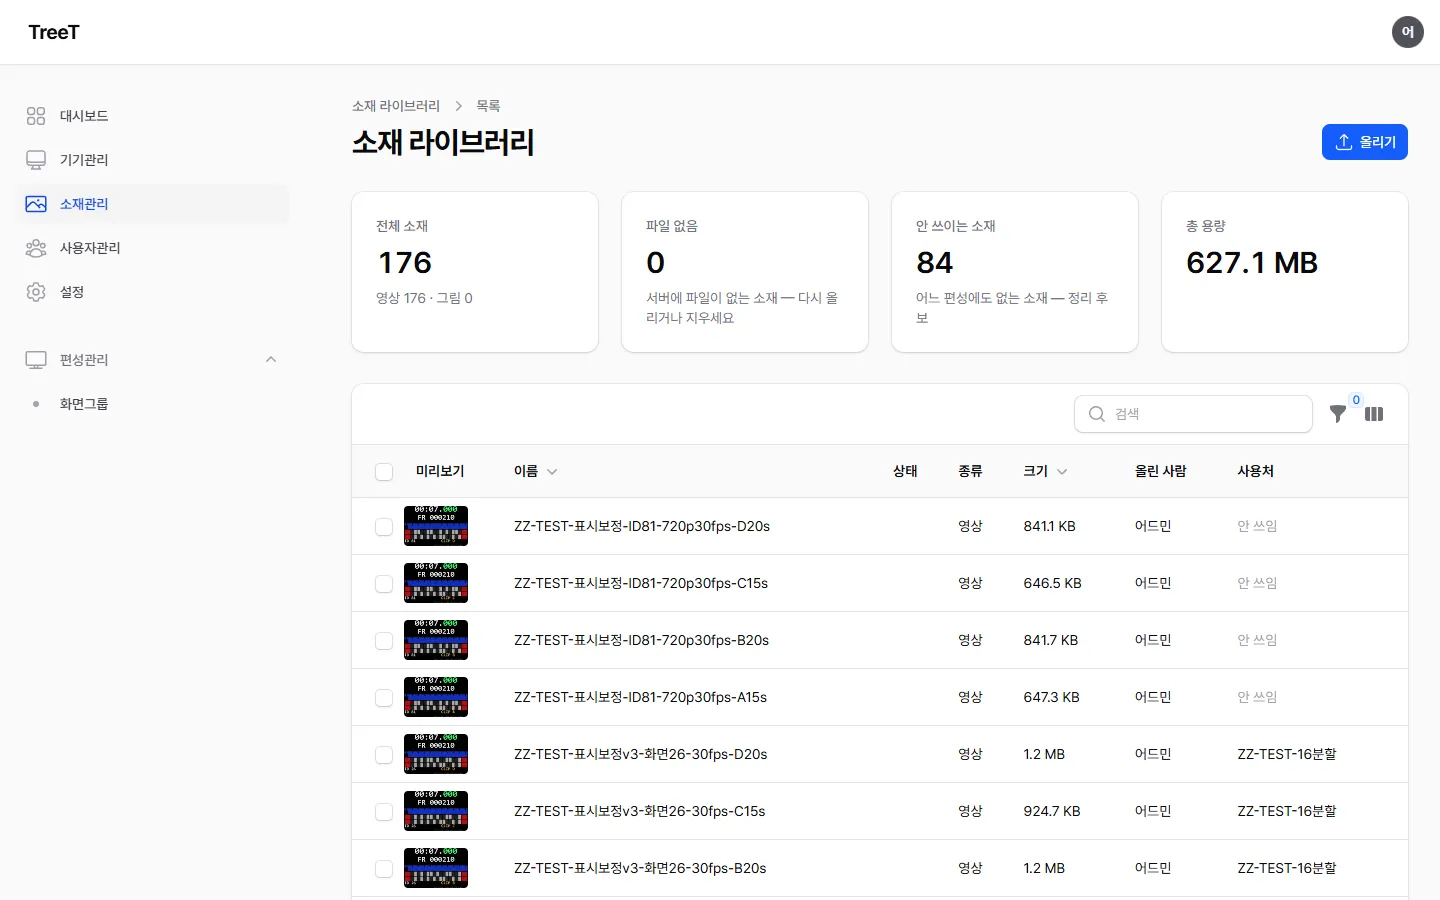
Task: Click the 설정 gear icon
Action: point(36,292)
